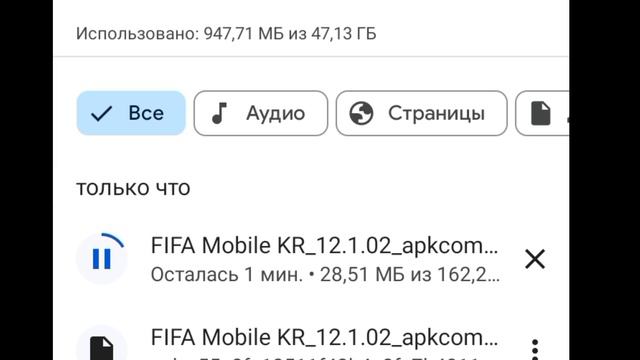Click the checkmark icon on the Все chip
This screenshot has width=640, height=360.
point(102,114)
